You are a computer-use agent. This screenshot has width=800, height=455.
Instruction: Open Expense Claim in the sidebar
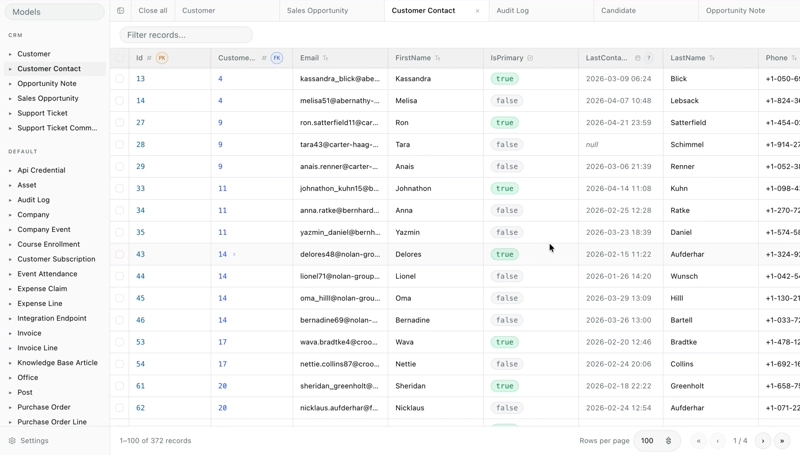42,289
